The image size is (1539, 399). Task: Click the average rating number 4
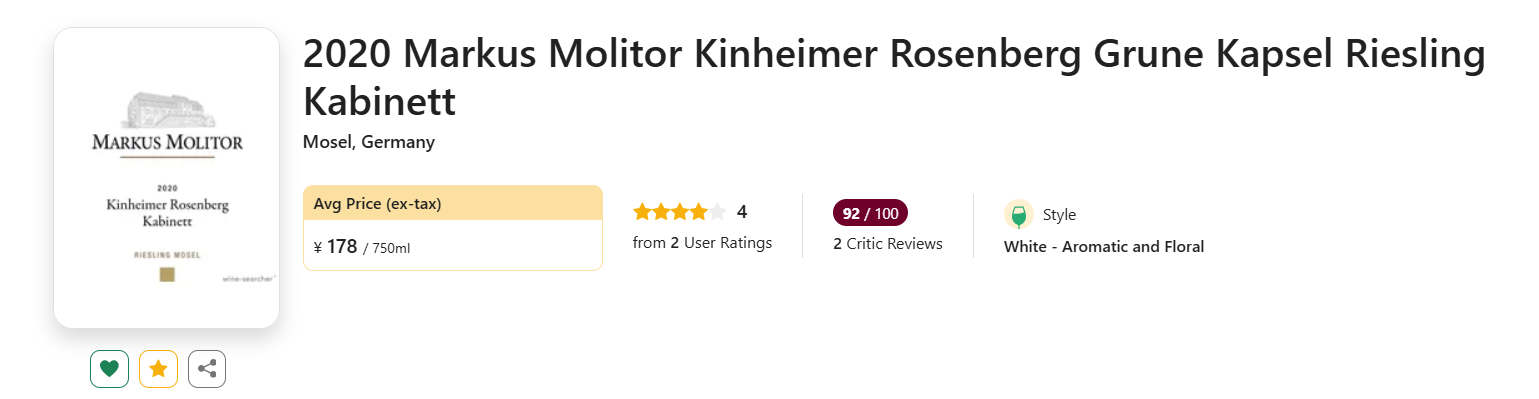point(742,212)
